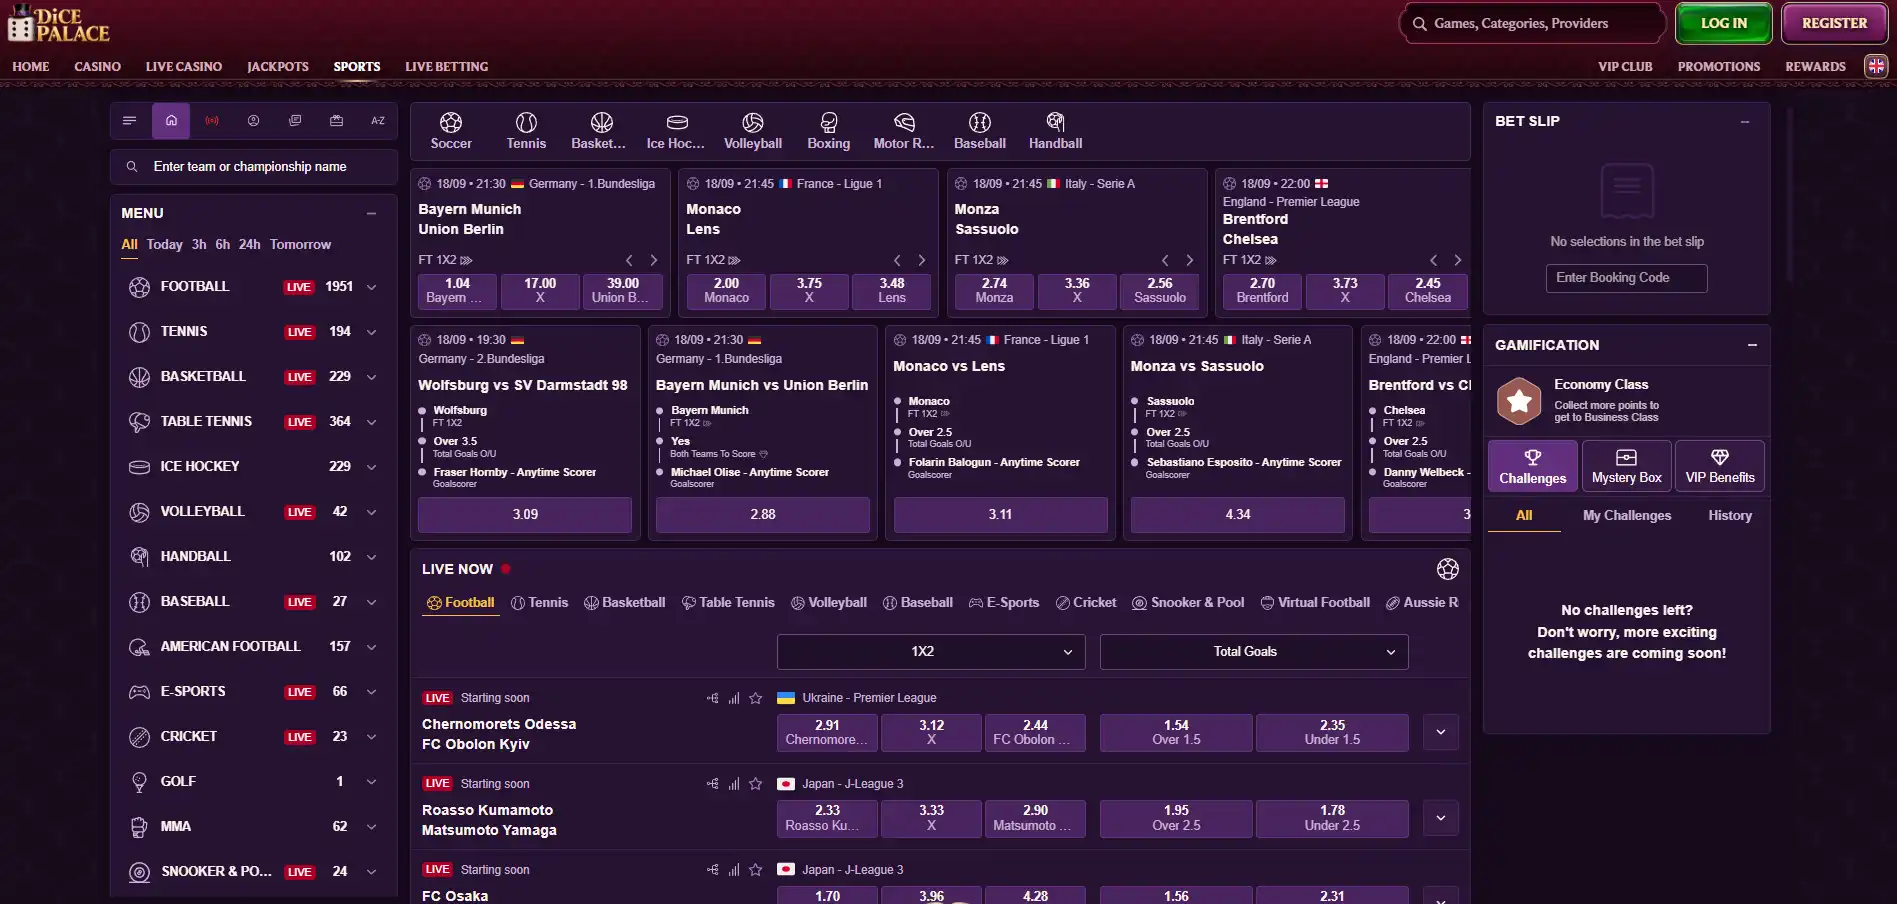The image size is (1897, 904).
Task: Expand more markets for Chernomorets Odessa match
Action: point(1441,733)
